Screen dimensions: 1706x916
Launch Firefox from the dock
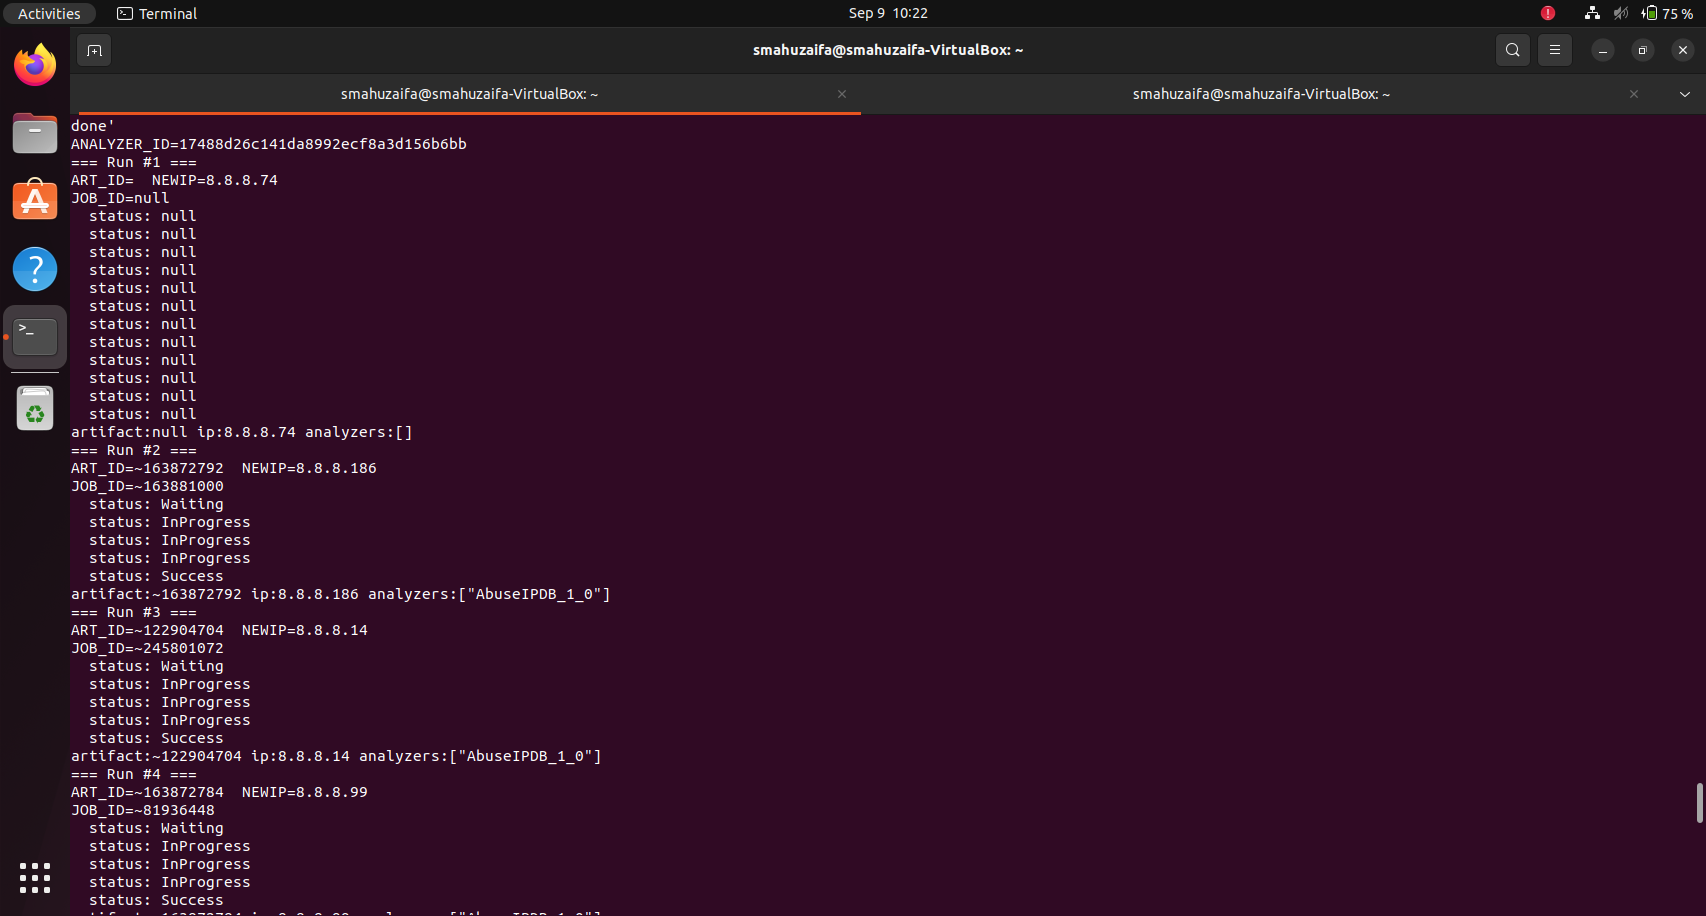tap(35, 66)
